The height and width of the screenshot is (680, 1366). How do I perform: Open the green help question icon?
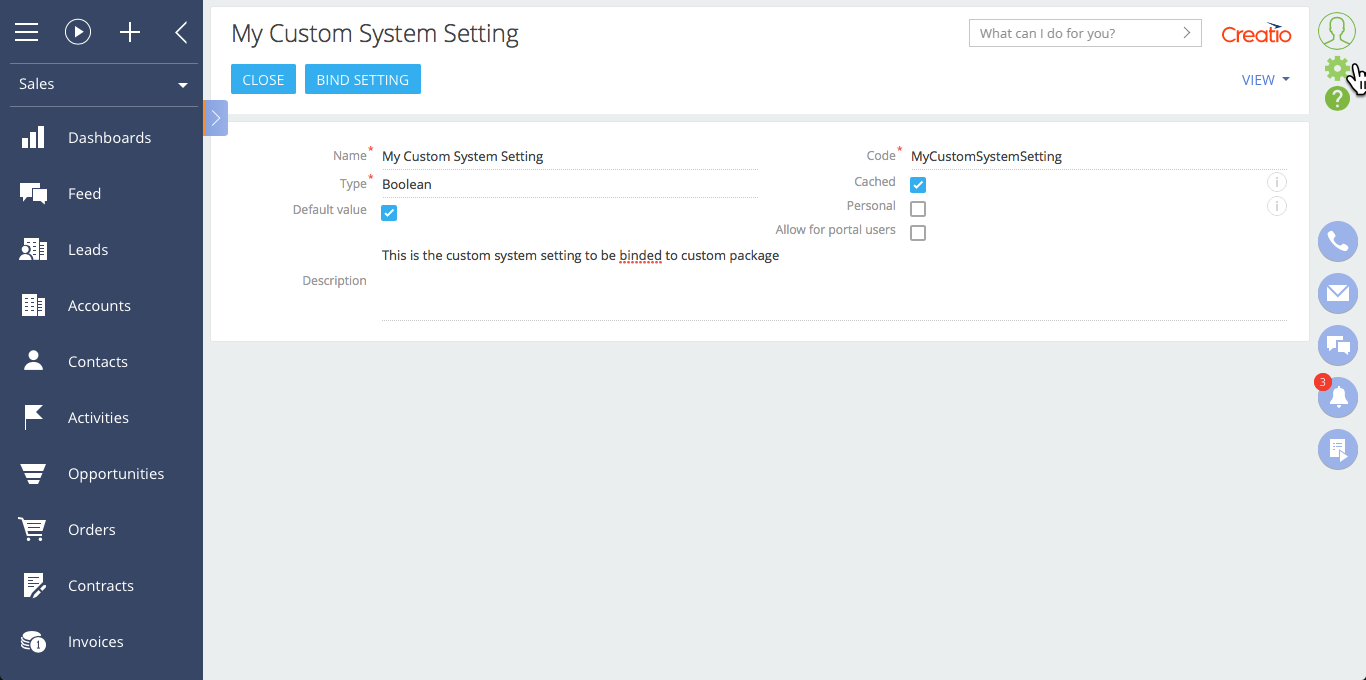[1337, 98]
